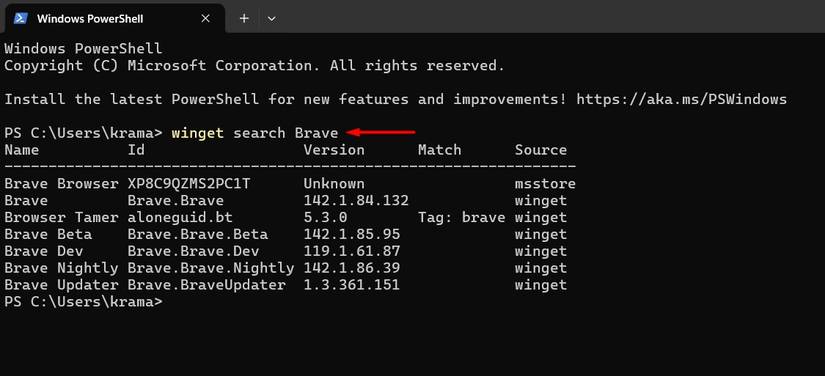Screen dimensions: 825x376
Task: Click the final 'PS C:\Users\krama>' prompt
Action: coord(84,302)
